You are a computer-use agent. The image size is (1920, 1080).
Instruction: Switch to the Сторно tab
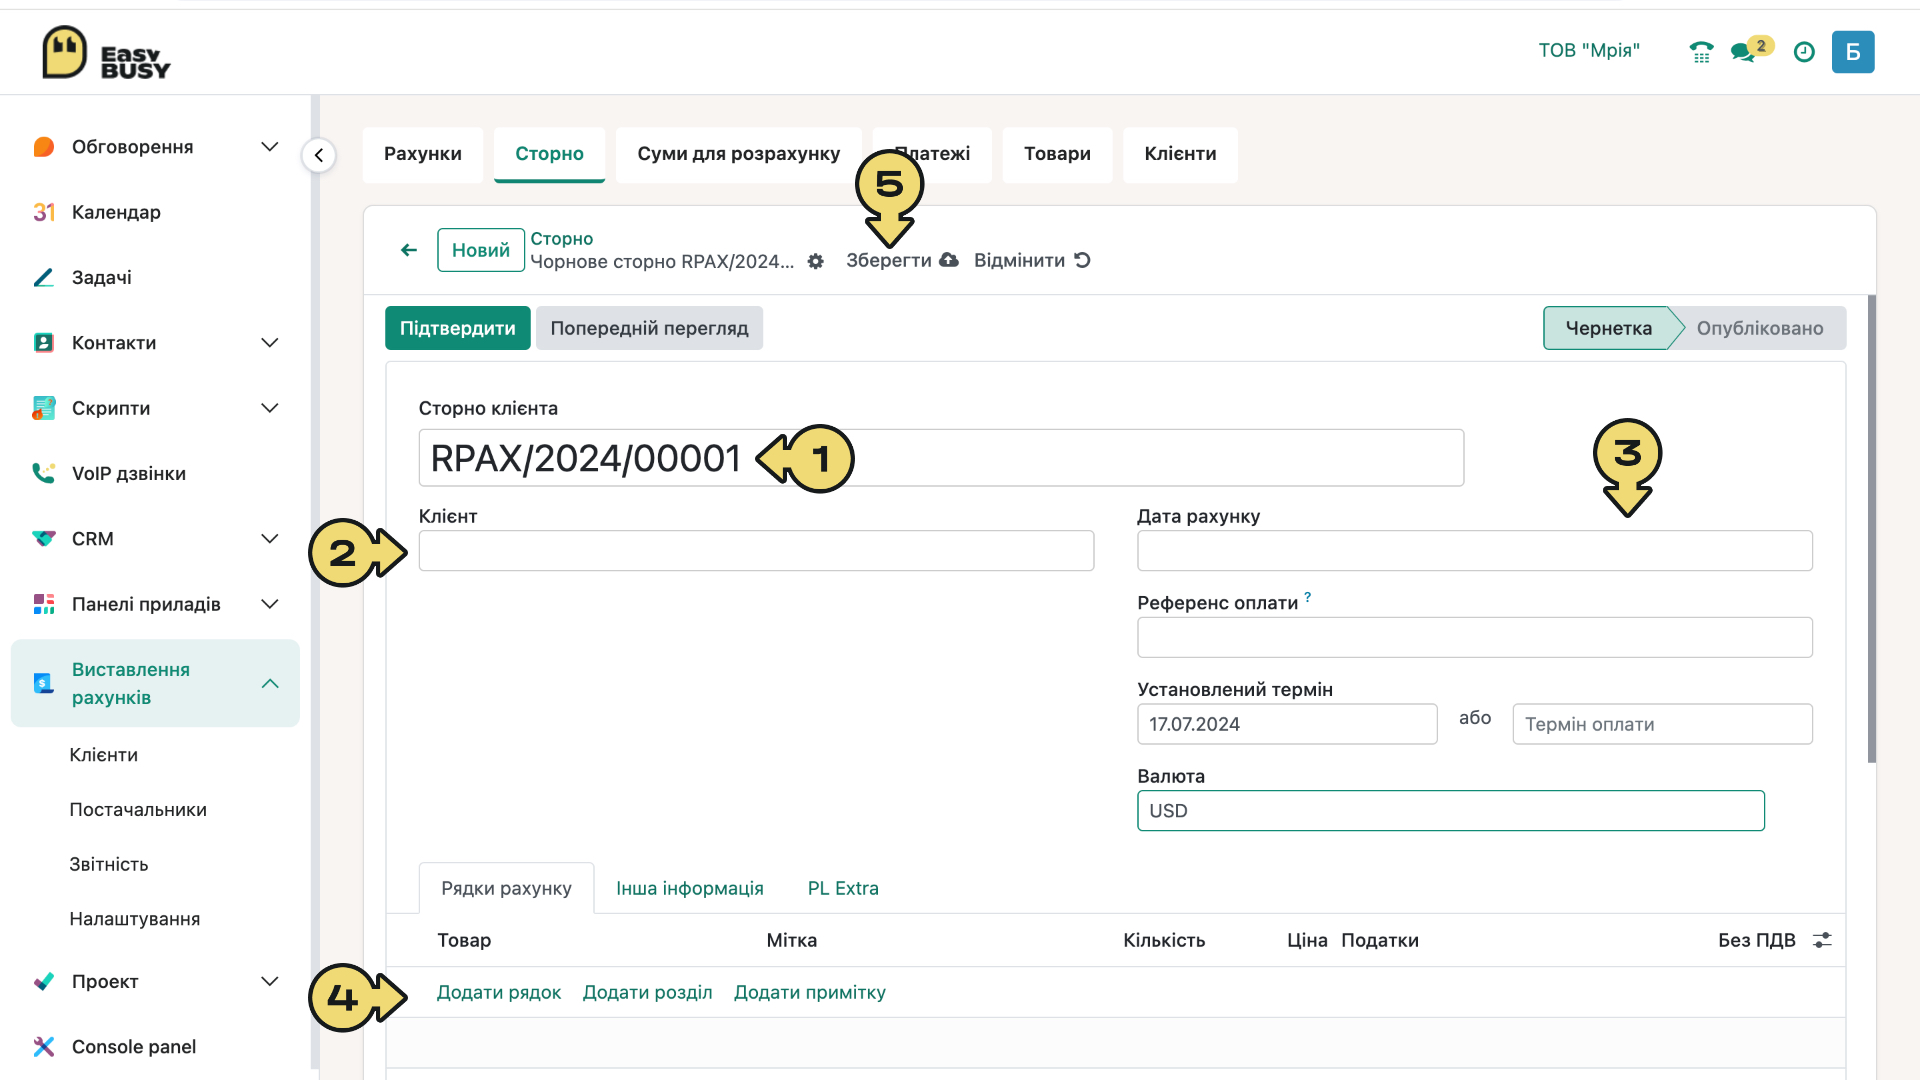click(549, 154)
